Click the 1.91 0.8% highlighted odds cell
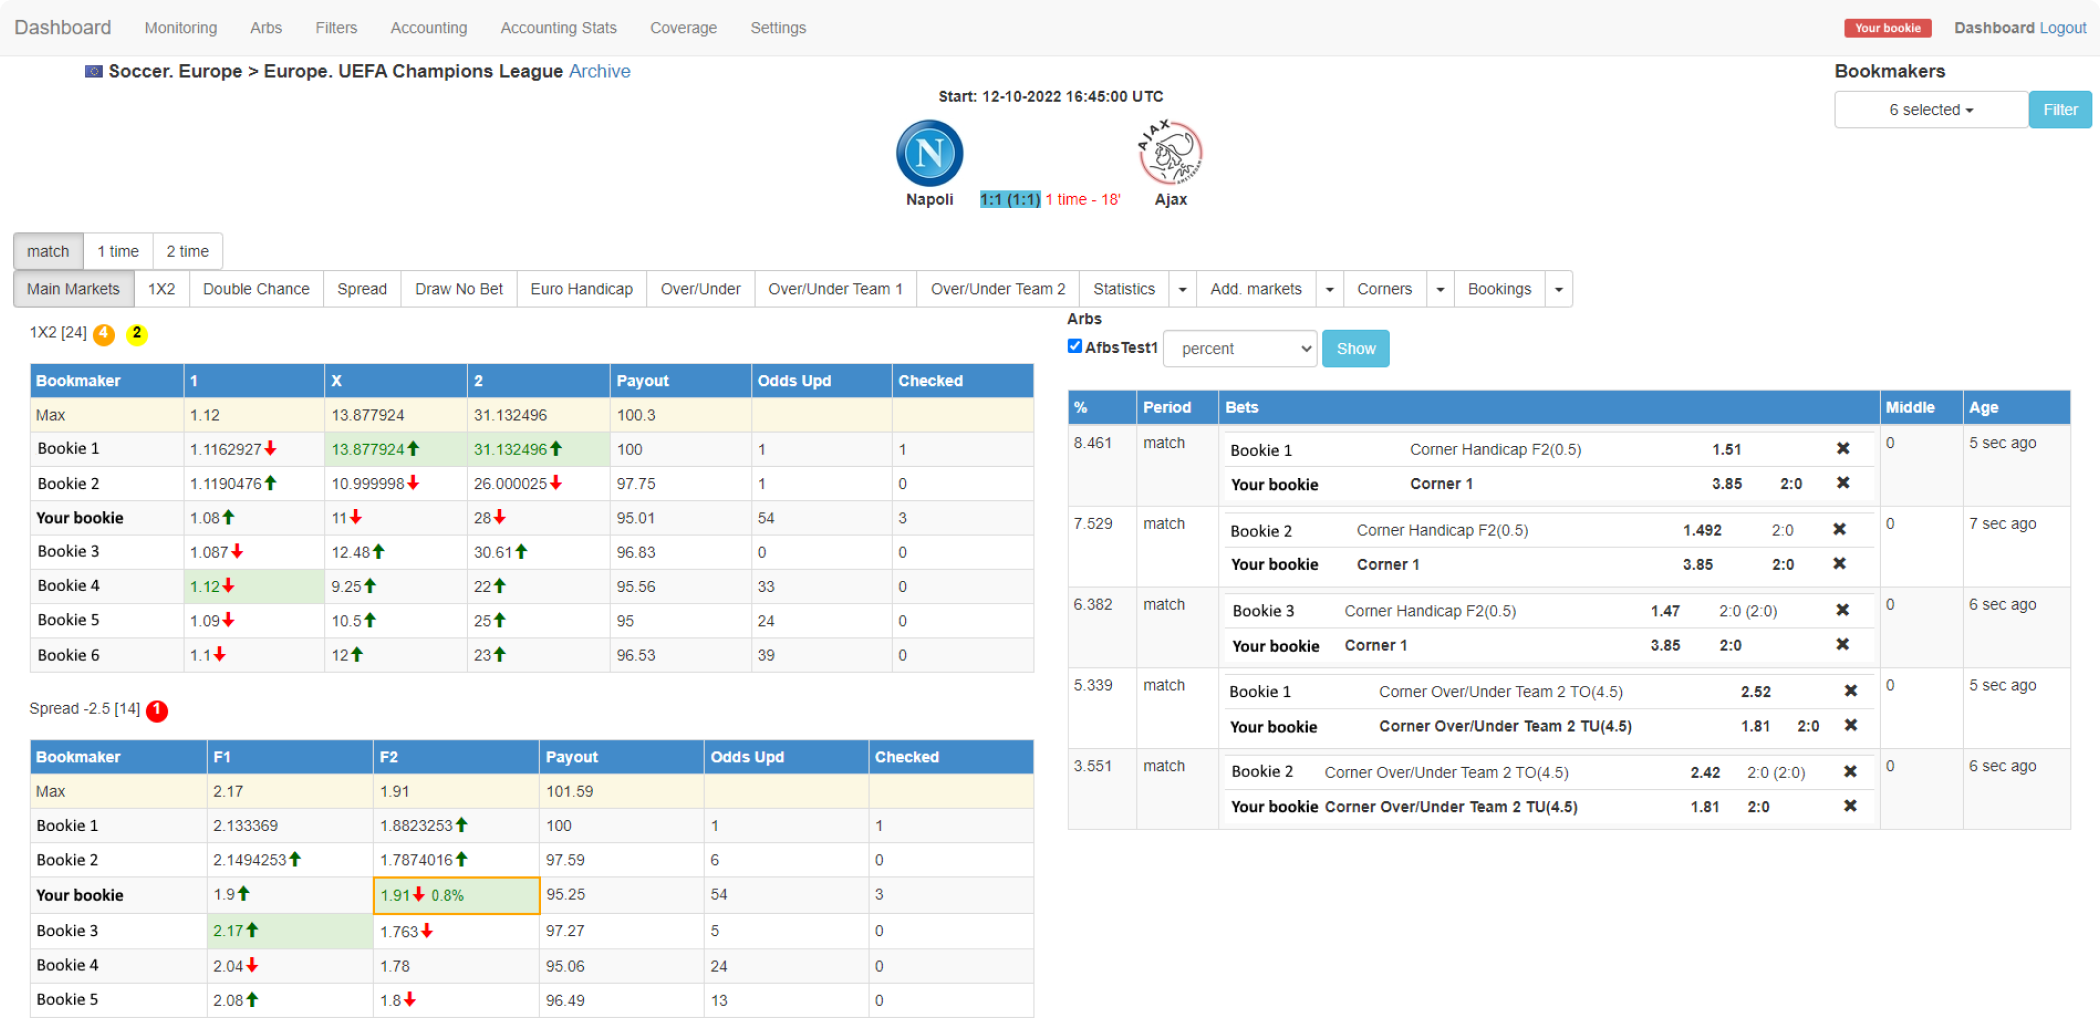Image resolution: width=2100 pixels, height=1028 pixels. (x=457, y=895)
